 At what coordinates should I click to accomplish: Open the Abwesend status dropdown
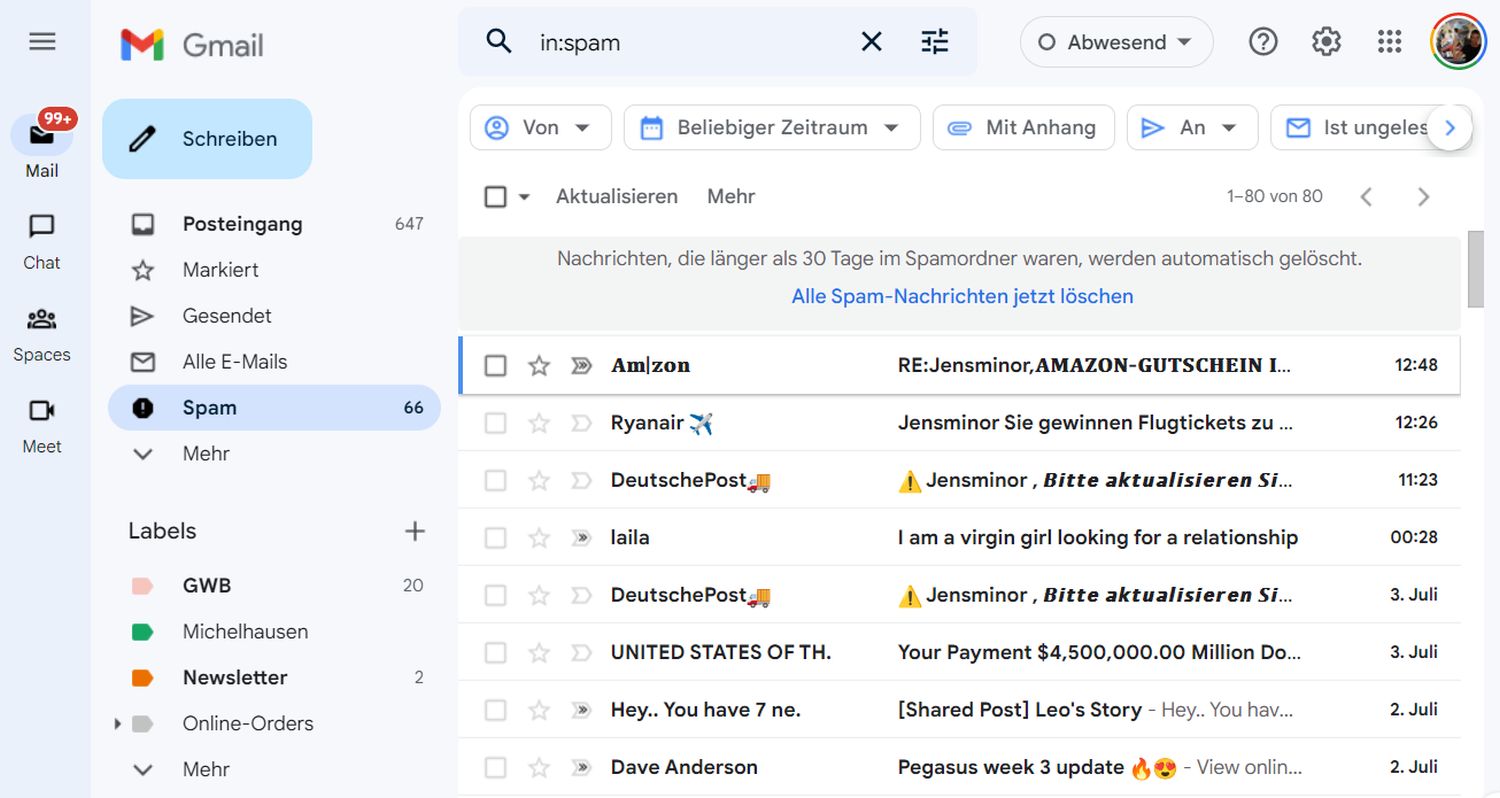[1116, 42]
